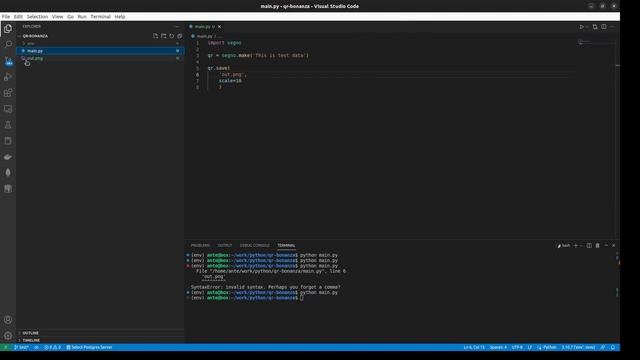Viewport: 640px width, 360px height.
Task: Open the Go menu
Action: coord(70,17)
